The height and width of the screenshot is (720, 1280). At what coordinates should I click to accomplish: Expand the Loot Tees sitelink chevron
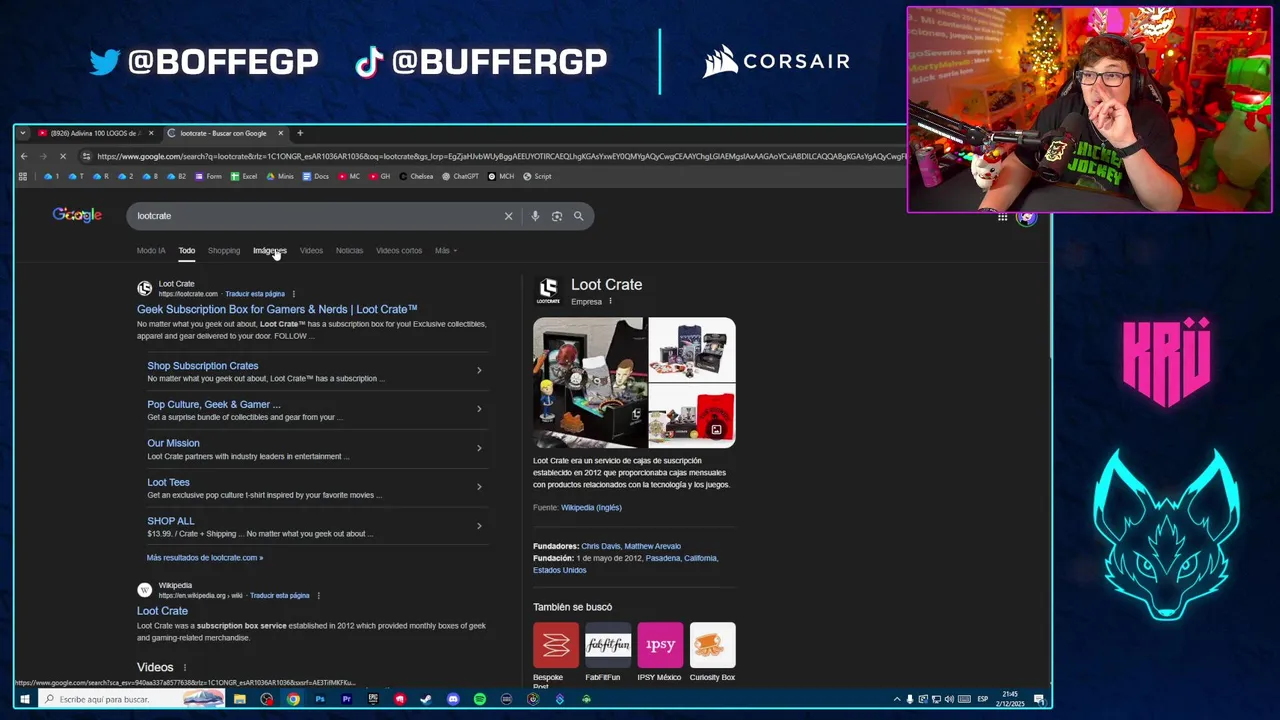479,487
